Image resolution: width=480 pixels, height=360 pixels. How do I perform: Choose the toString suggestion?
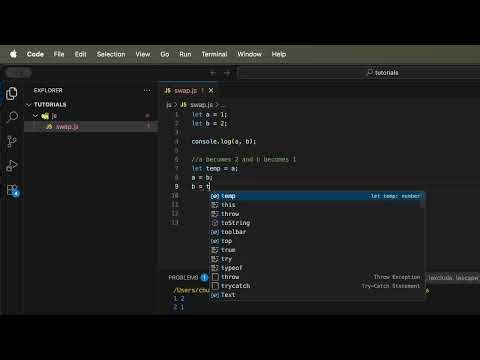click(316, 223)
